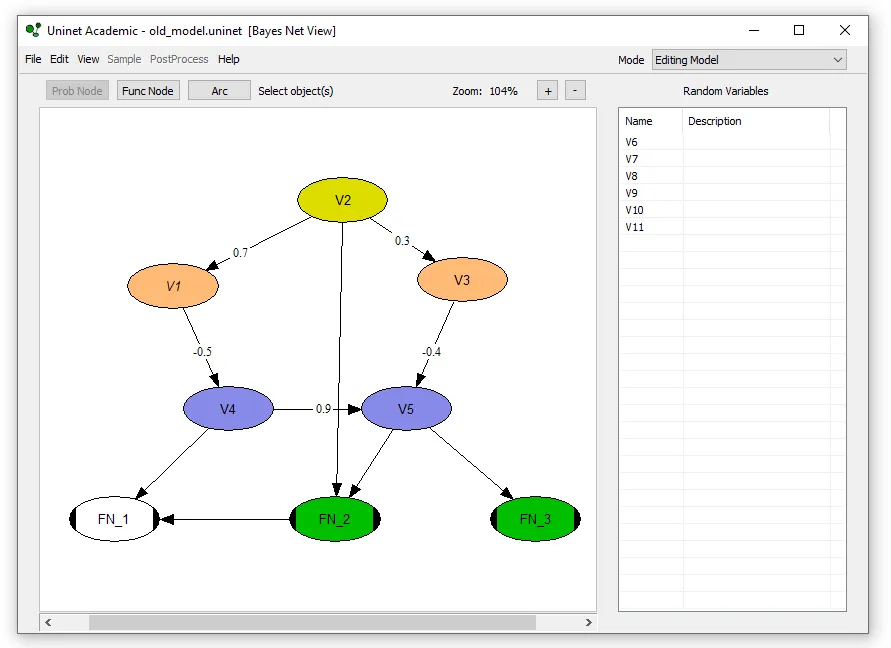The height and width of the screenshot is (648, 891).
Task: Click the 0.9 arc between V4 and V5
Action: click(323, 409)
